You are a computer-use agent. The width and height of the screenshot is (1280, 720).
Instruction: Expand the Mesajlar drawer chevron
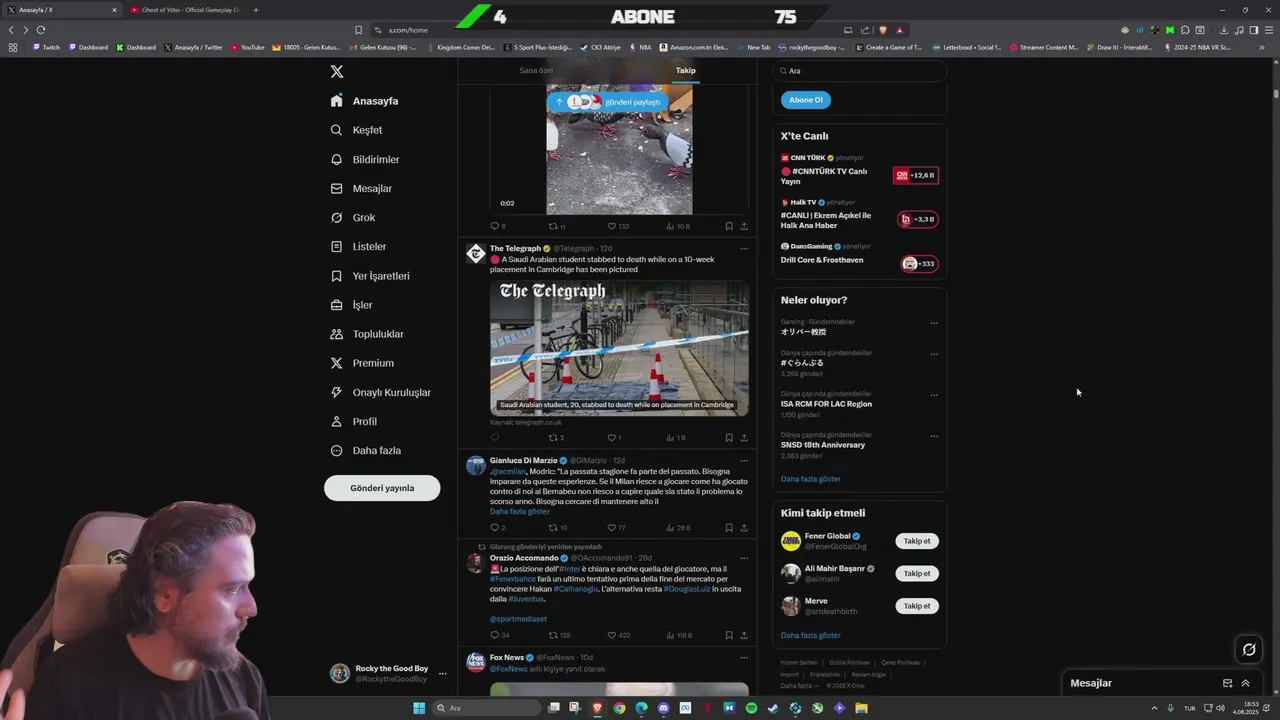1246,683
